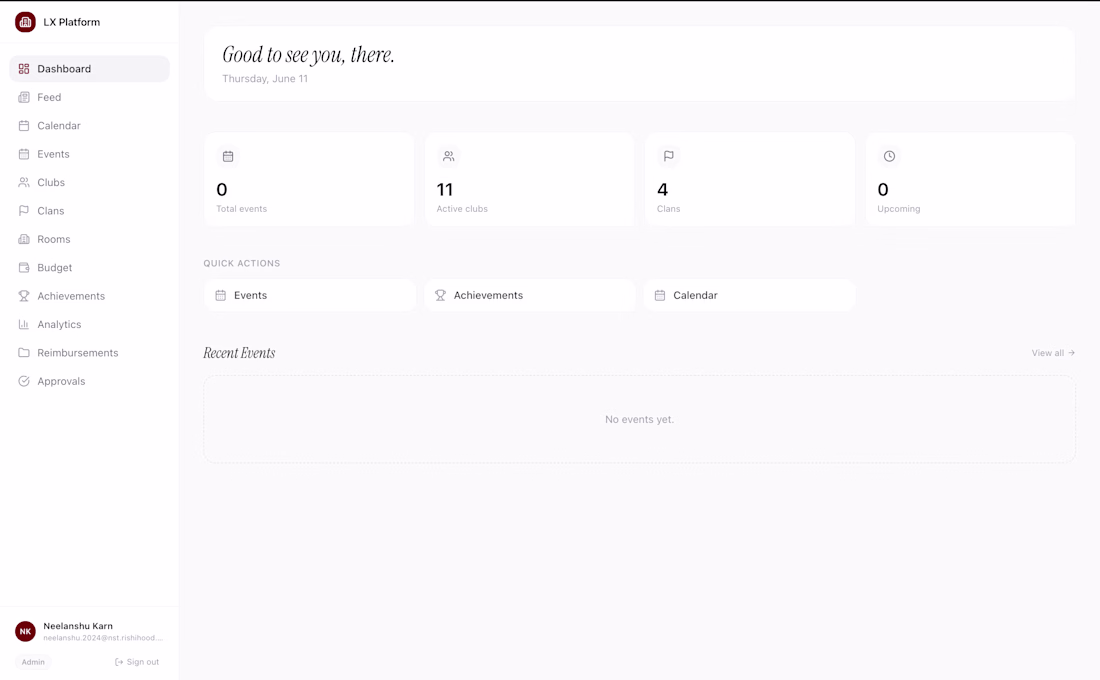Click the Neelanshu Karn user name

78,626
